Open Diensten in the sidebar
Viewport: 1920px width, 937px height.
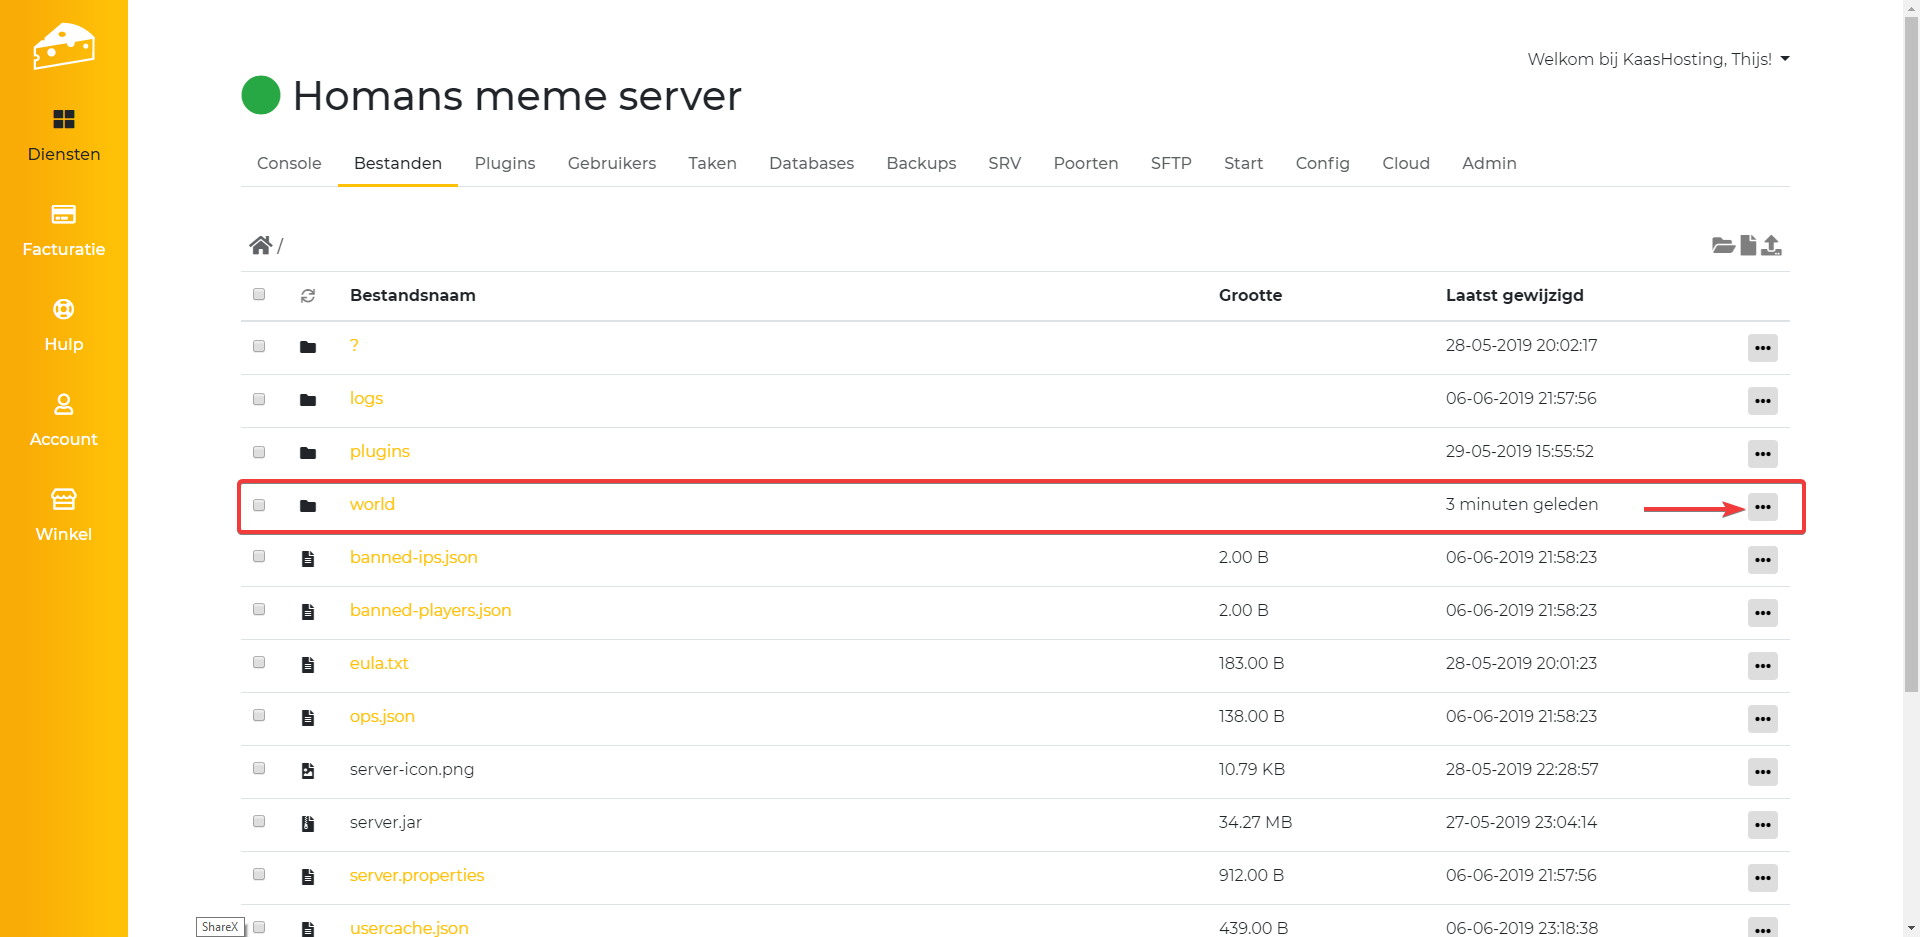[64, 135]
